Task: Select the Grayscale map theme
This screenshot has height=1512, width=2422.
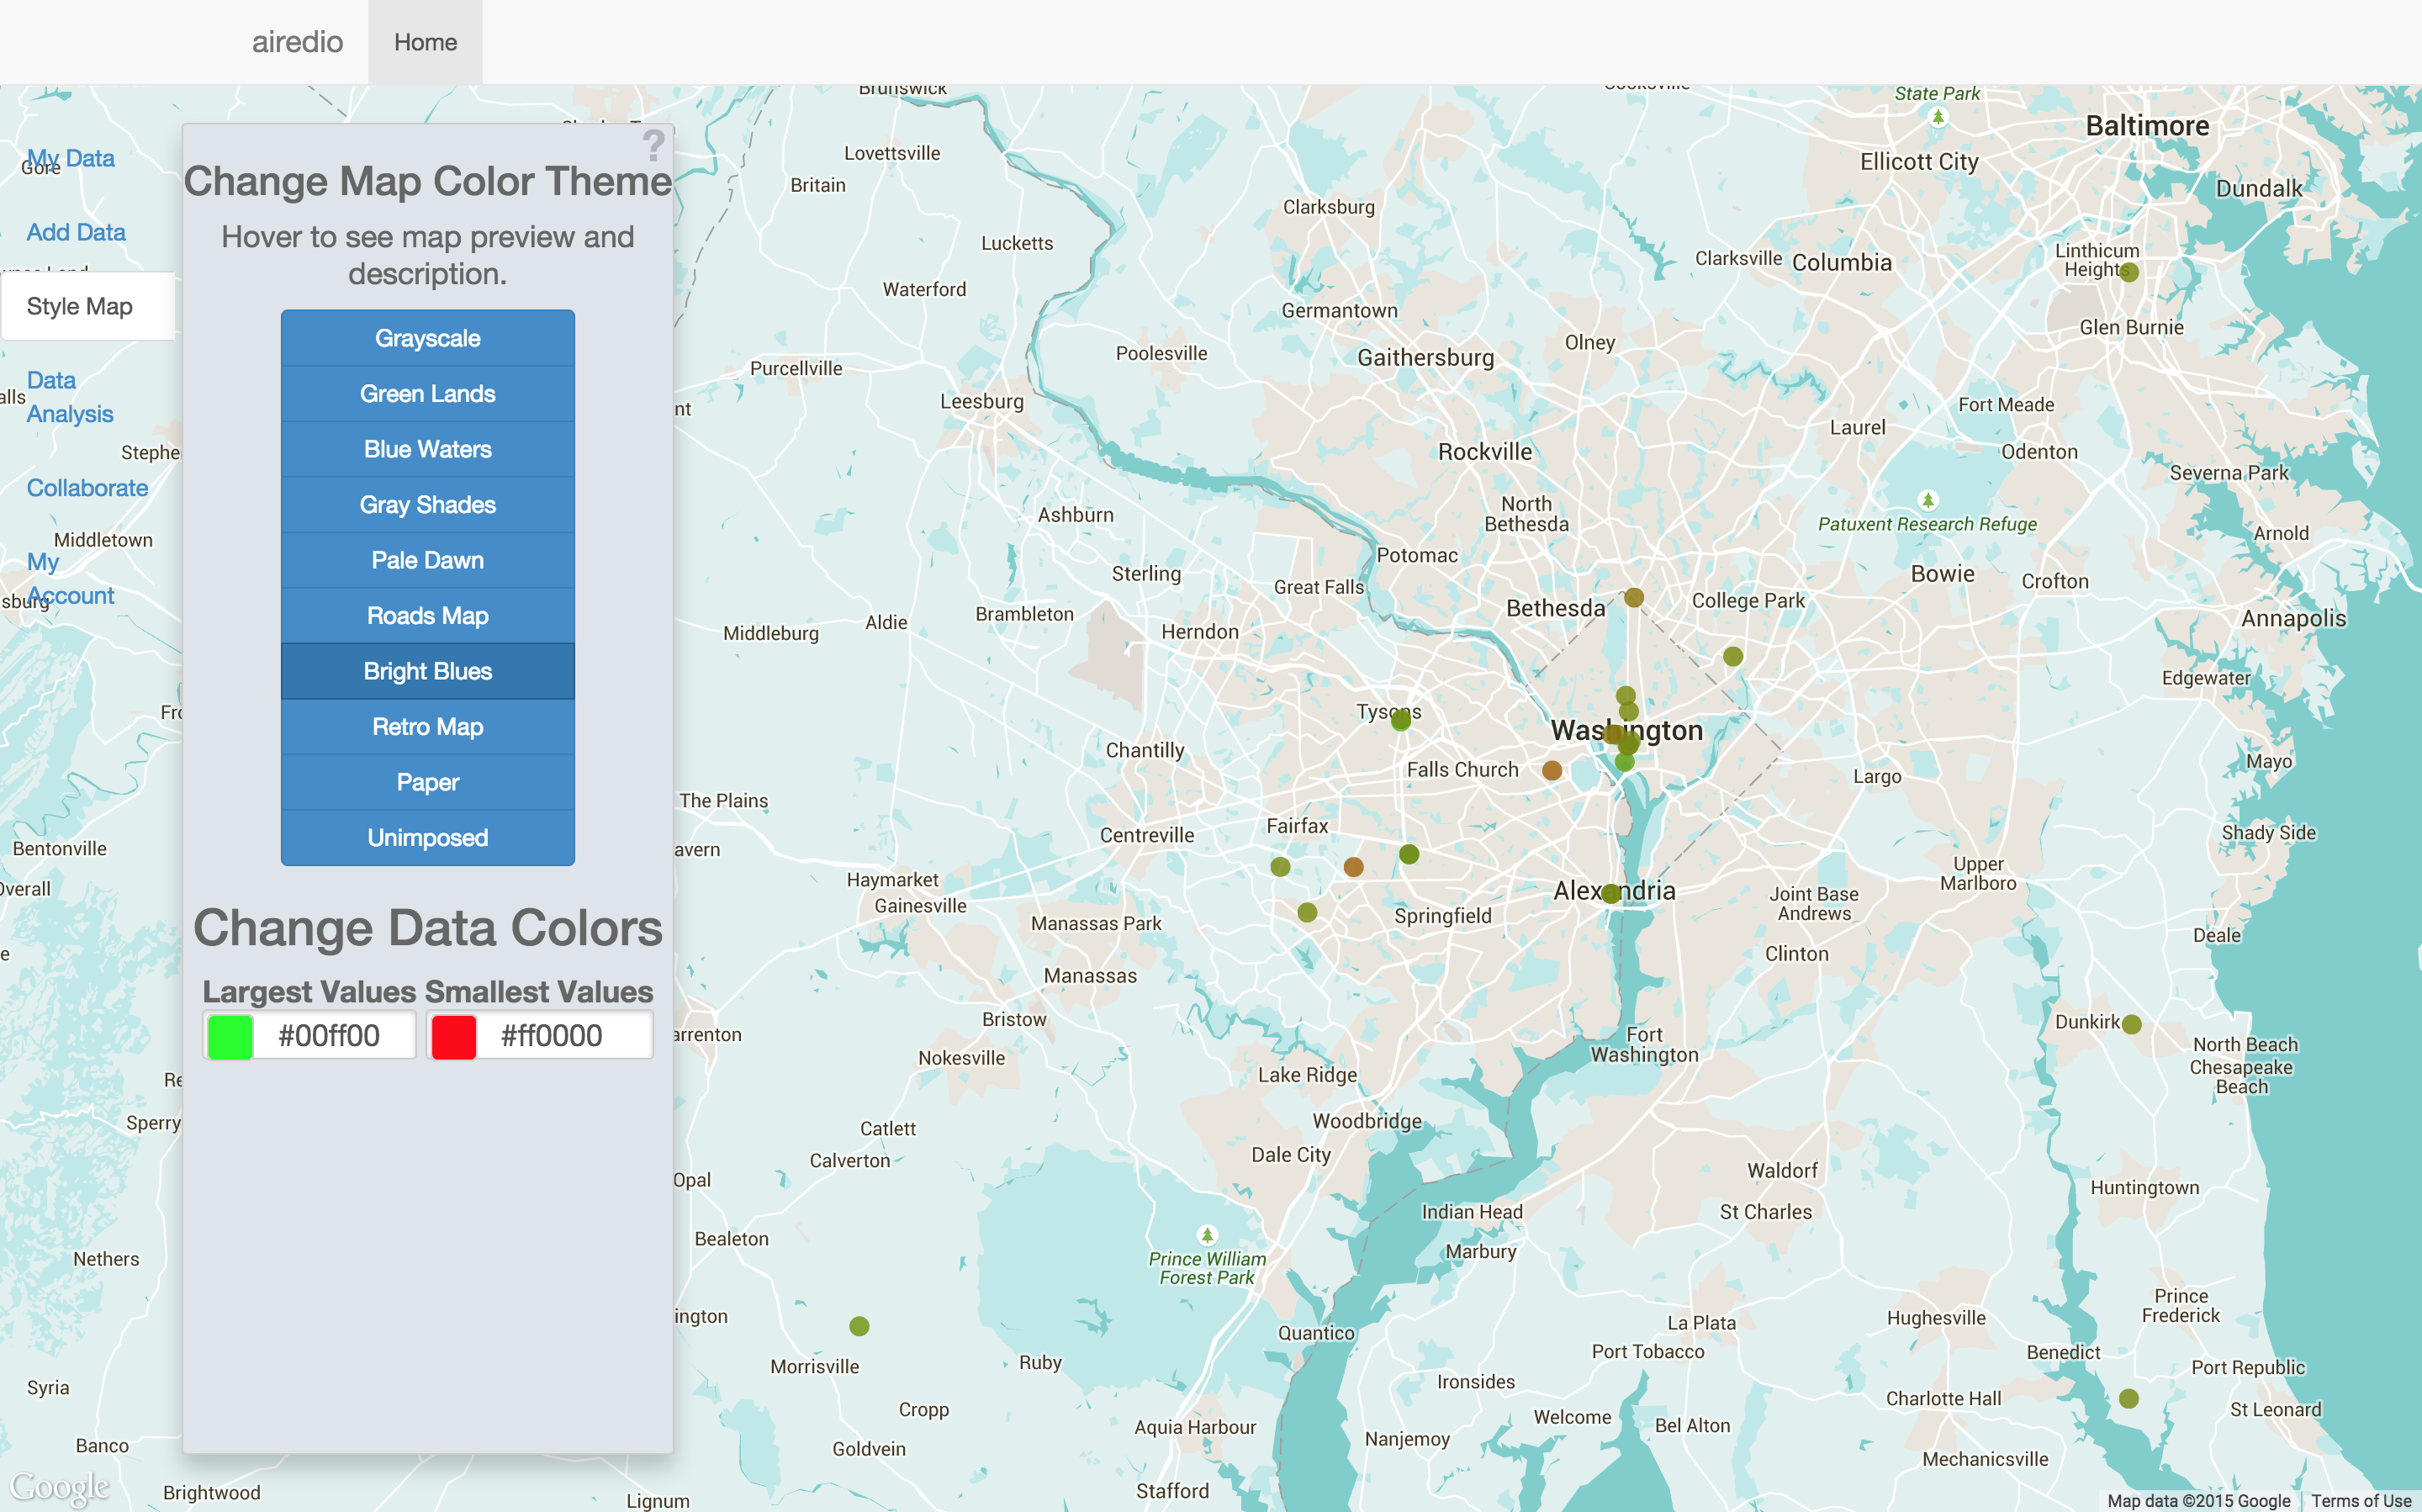Action: click(427, 338)
